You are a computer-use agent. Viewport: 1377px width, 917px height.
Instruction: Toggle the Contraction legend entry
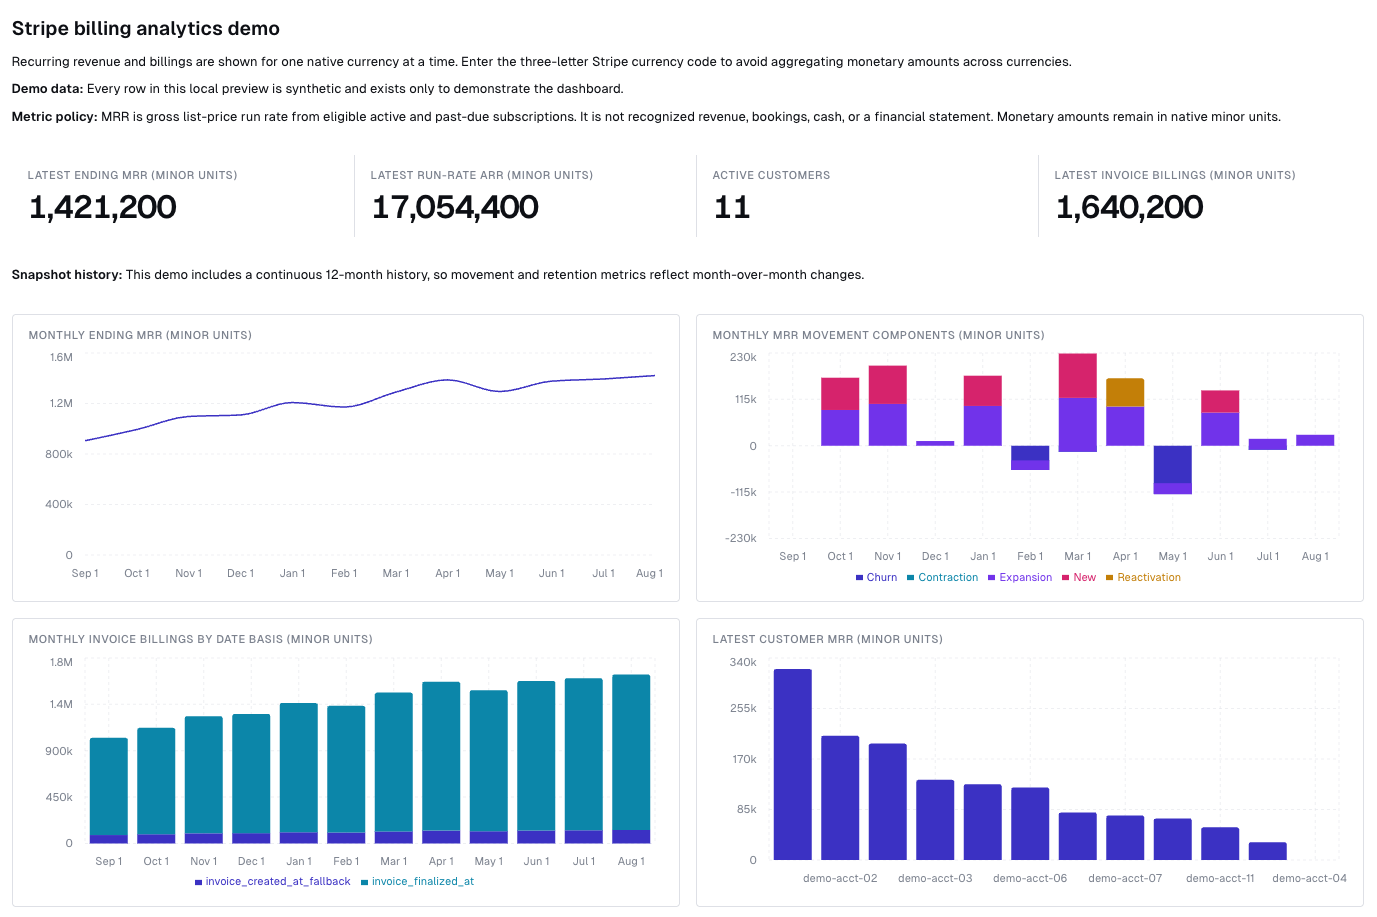pos(942,577)
